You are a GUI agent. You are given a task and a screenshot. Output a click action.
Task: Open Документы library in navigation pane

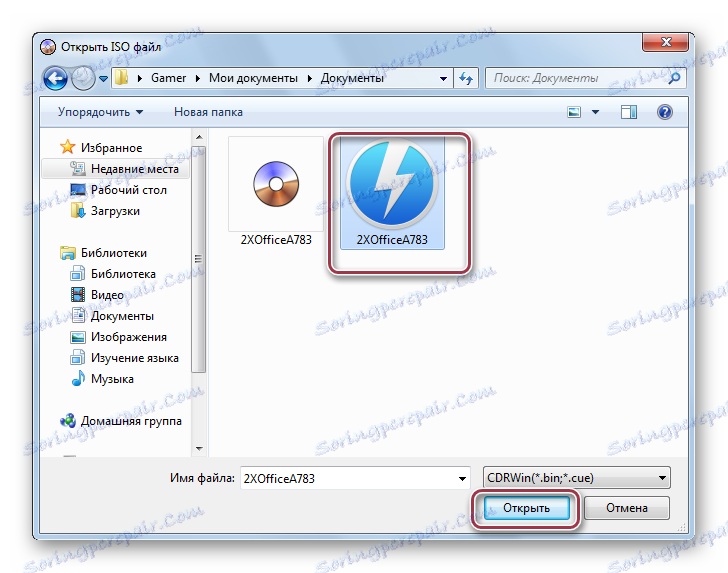[x=112, y=316]
